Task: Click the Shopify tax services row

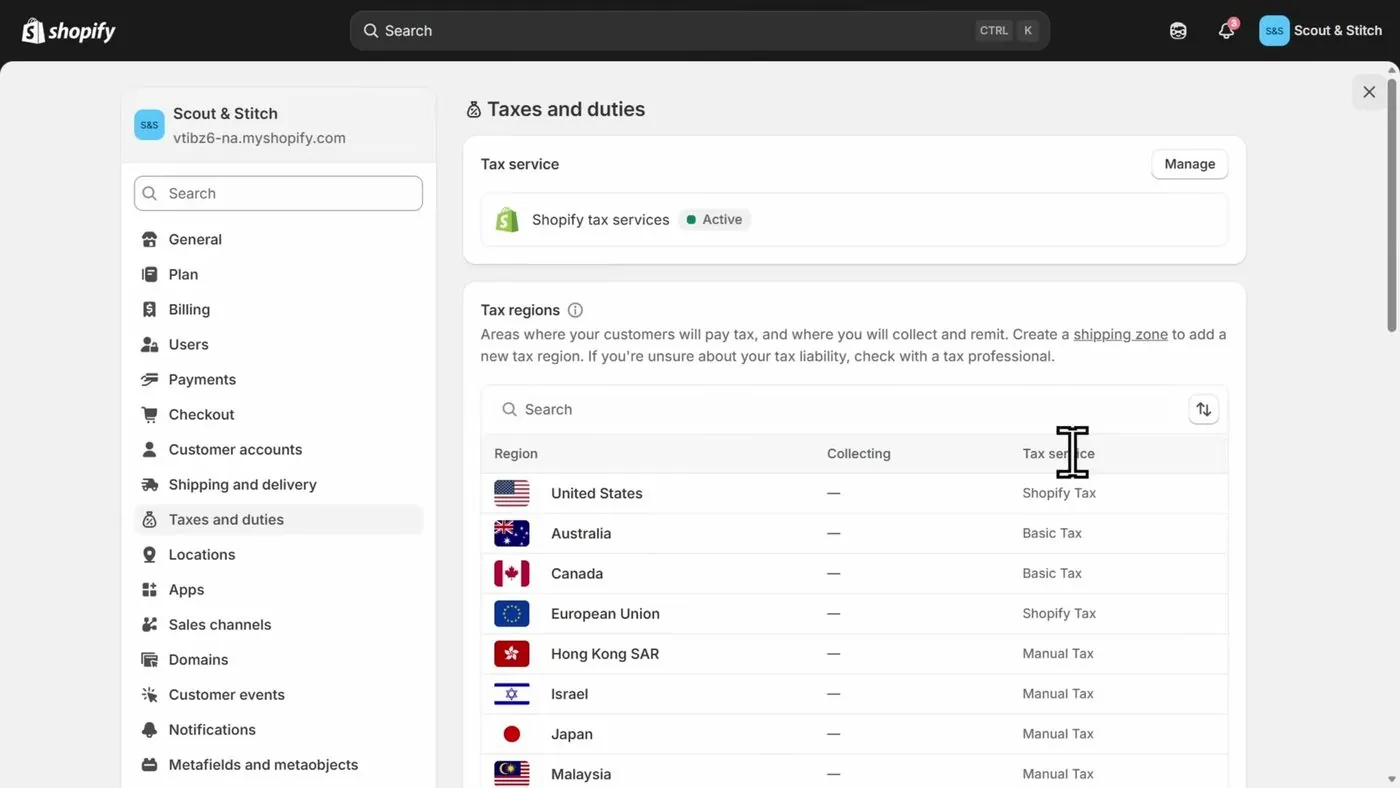Action: [x=854, y=219]
